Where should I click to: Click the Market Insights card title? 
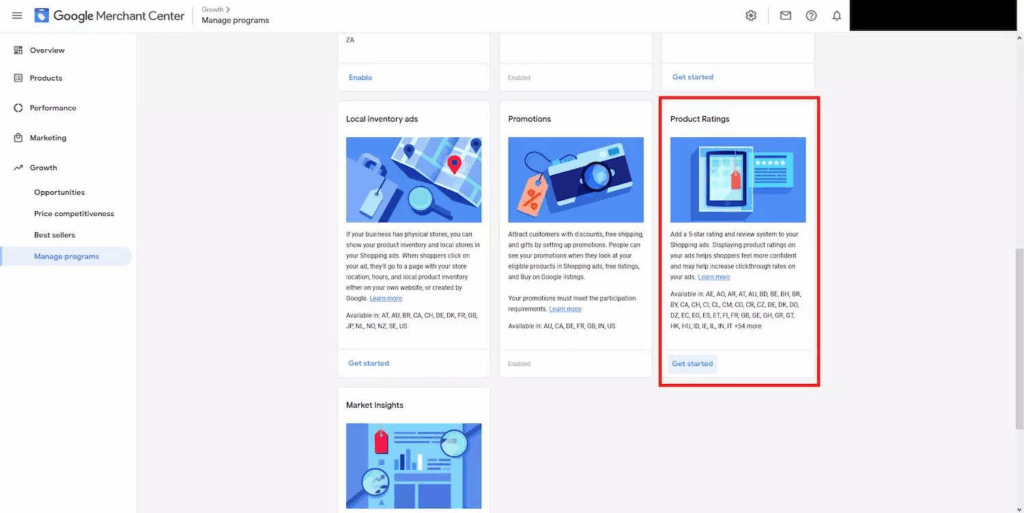click(374, 405)
